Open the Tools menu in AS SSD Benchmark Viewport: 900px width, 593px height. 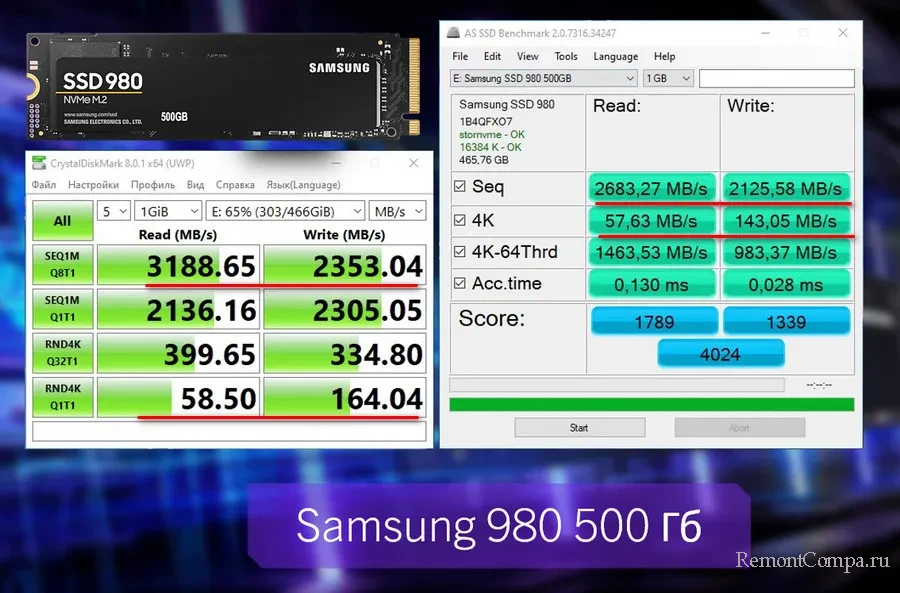566,56
